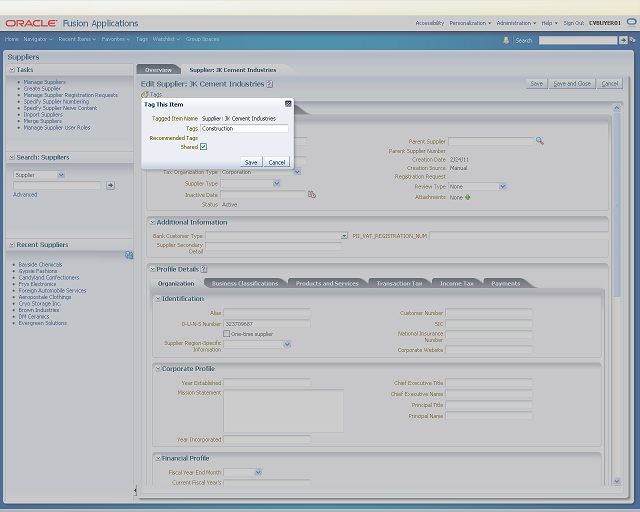Open the Administration menu
Viewport: 640px width, 512px height.
[516, 23]
